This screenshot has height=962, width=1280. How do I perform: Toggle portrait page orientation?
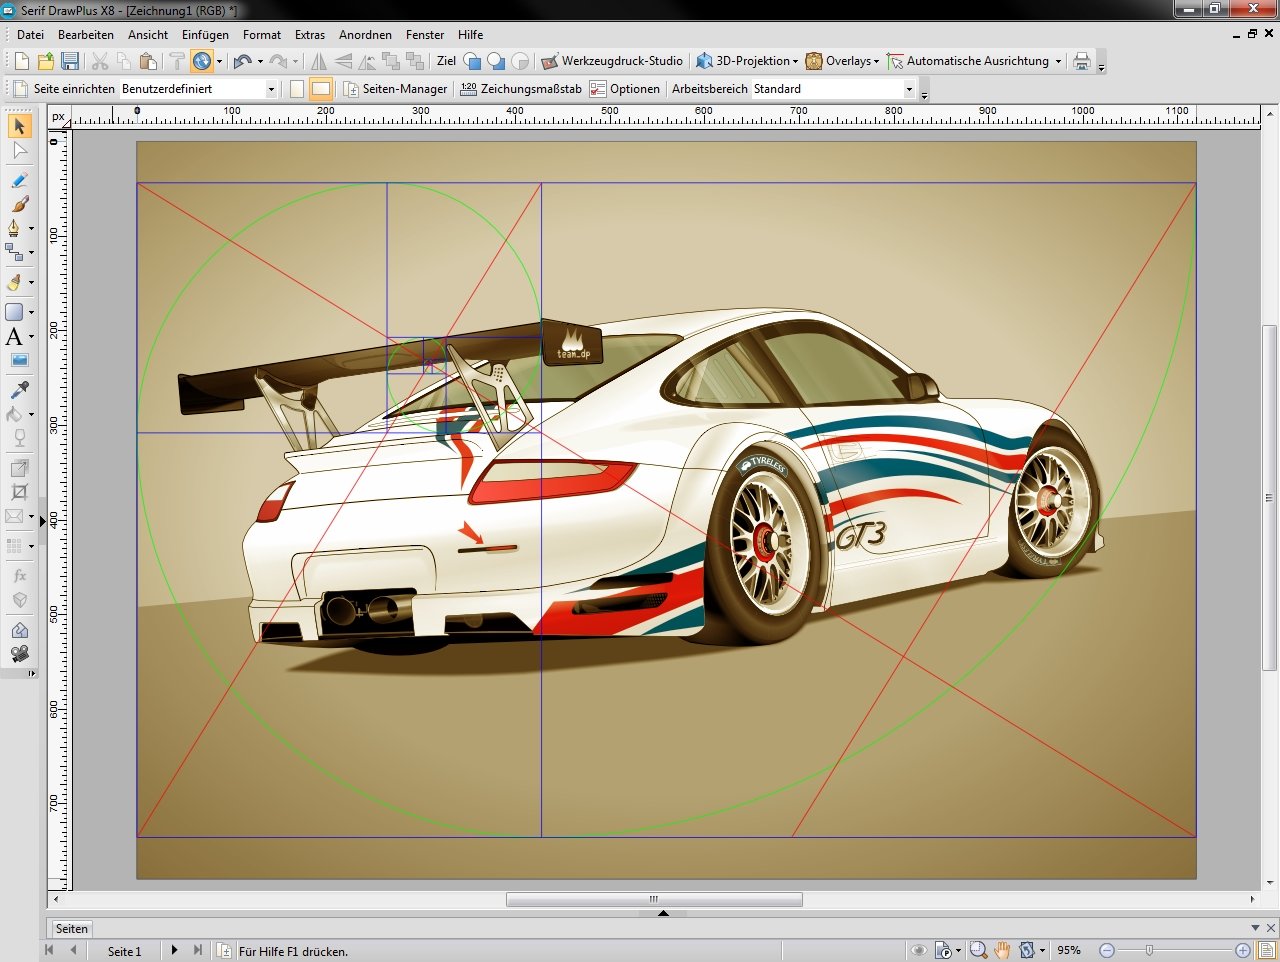tap(297, 89)
